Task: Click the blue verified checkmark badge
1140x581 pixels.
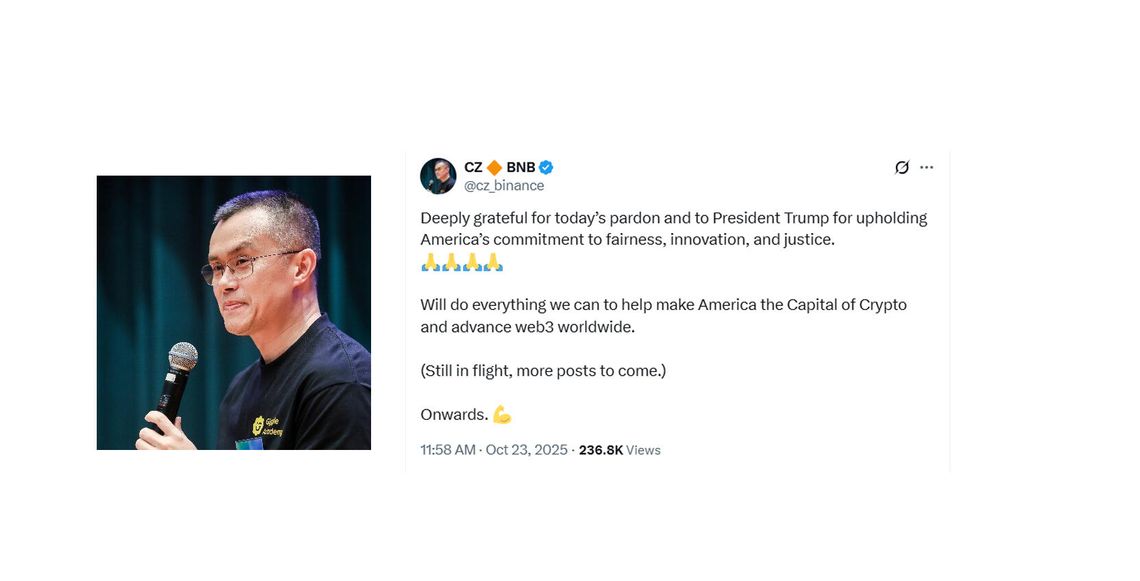Action: point(547,167)
